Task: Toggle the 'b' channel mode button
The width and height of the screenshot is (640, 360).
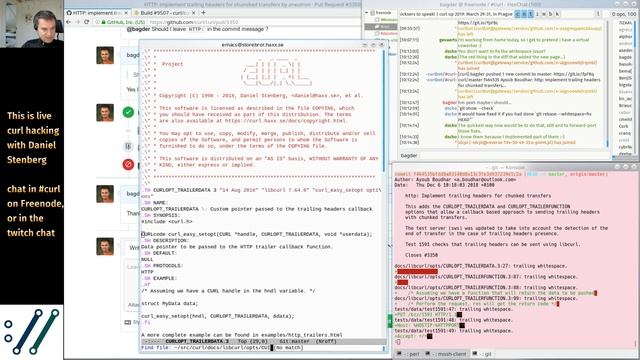Action: (x=550, y=14)
